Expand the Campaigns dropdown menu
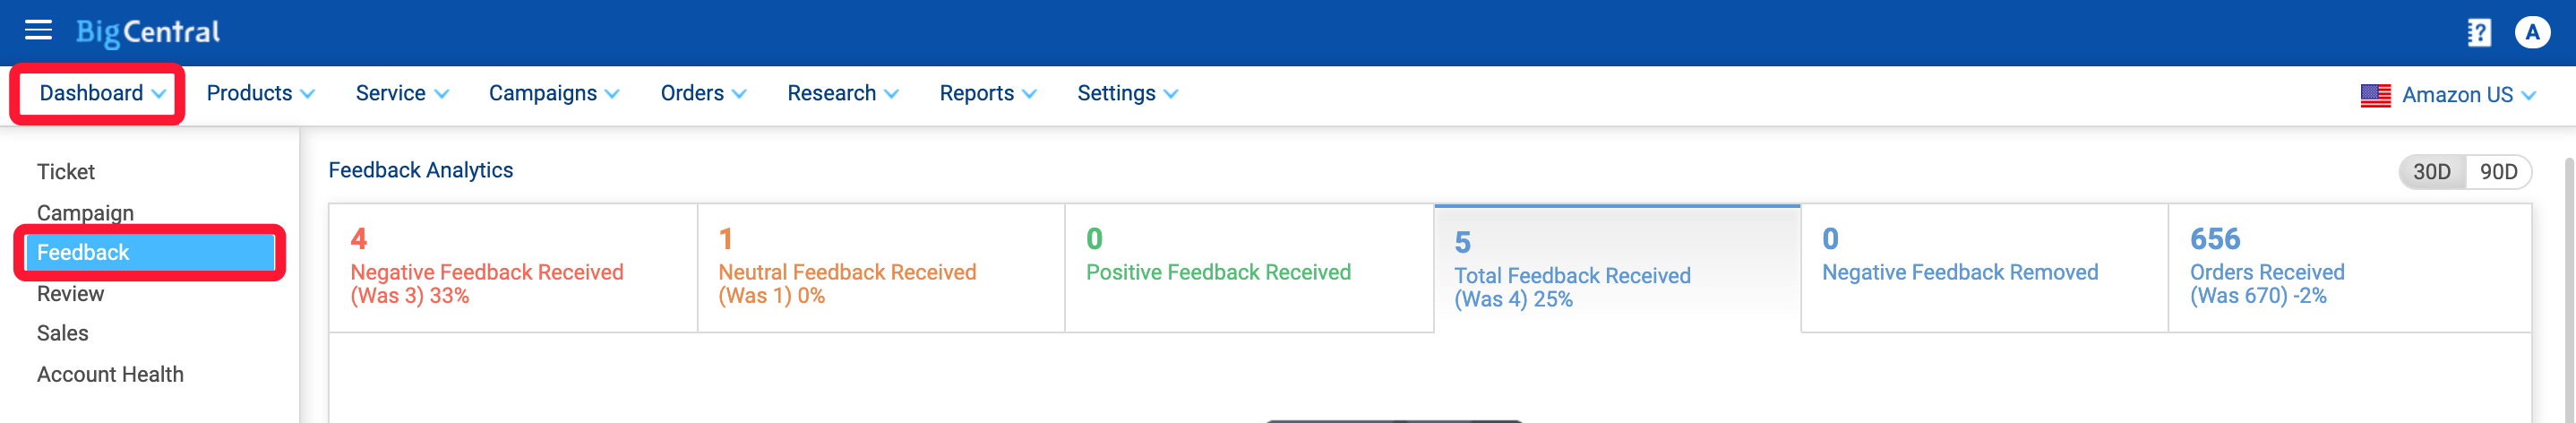2576x423 pixels. point(554,94)
